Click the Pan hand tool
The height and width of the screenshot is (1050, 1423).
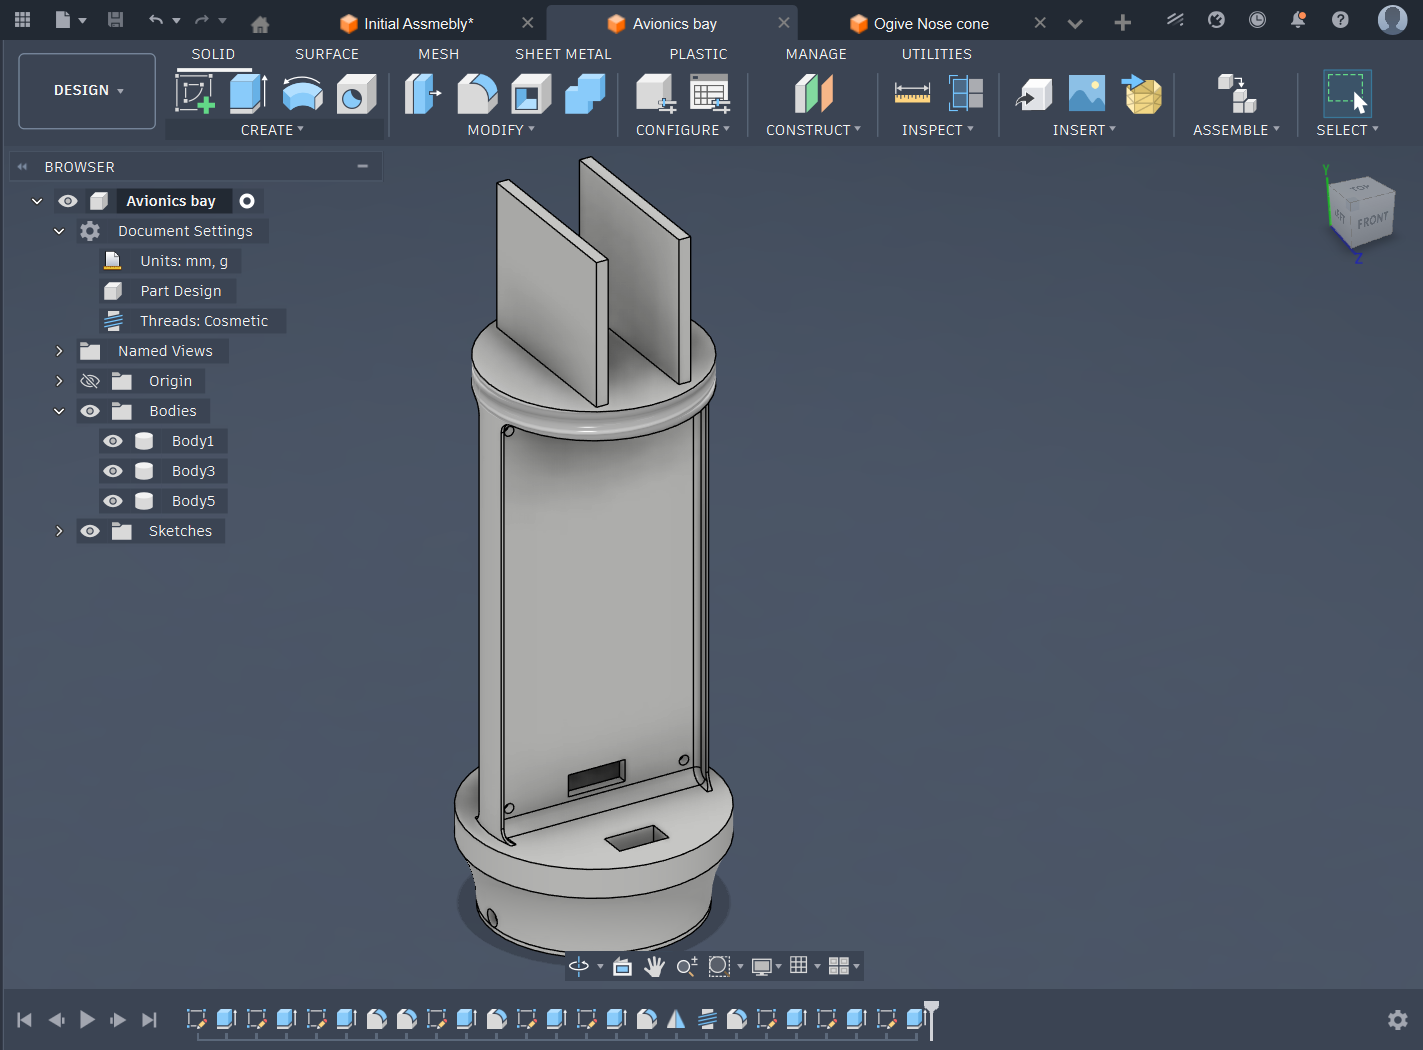click(x=654, y=966)
